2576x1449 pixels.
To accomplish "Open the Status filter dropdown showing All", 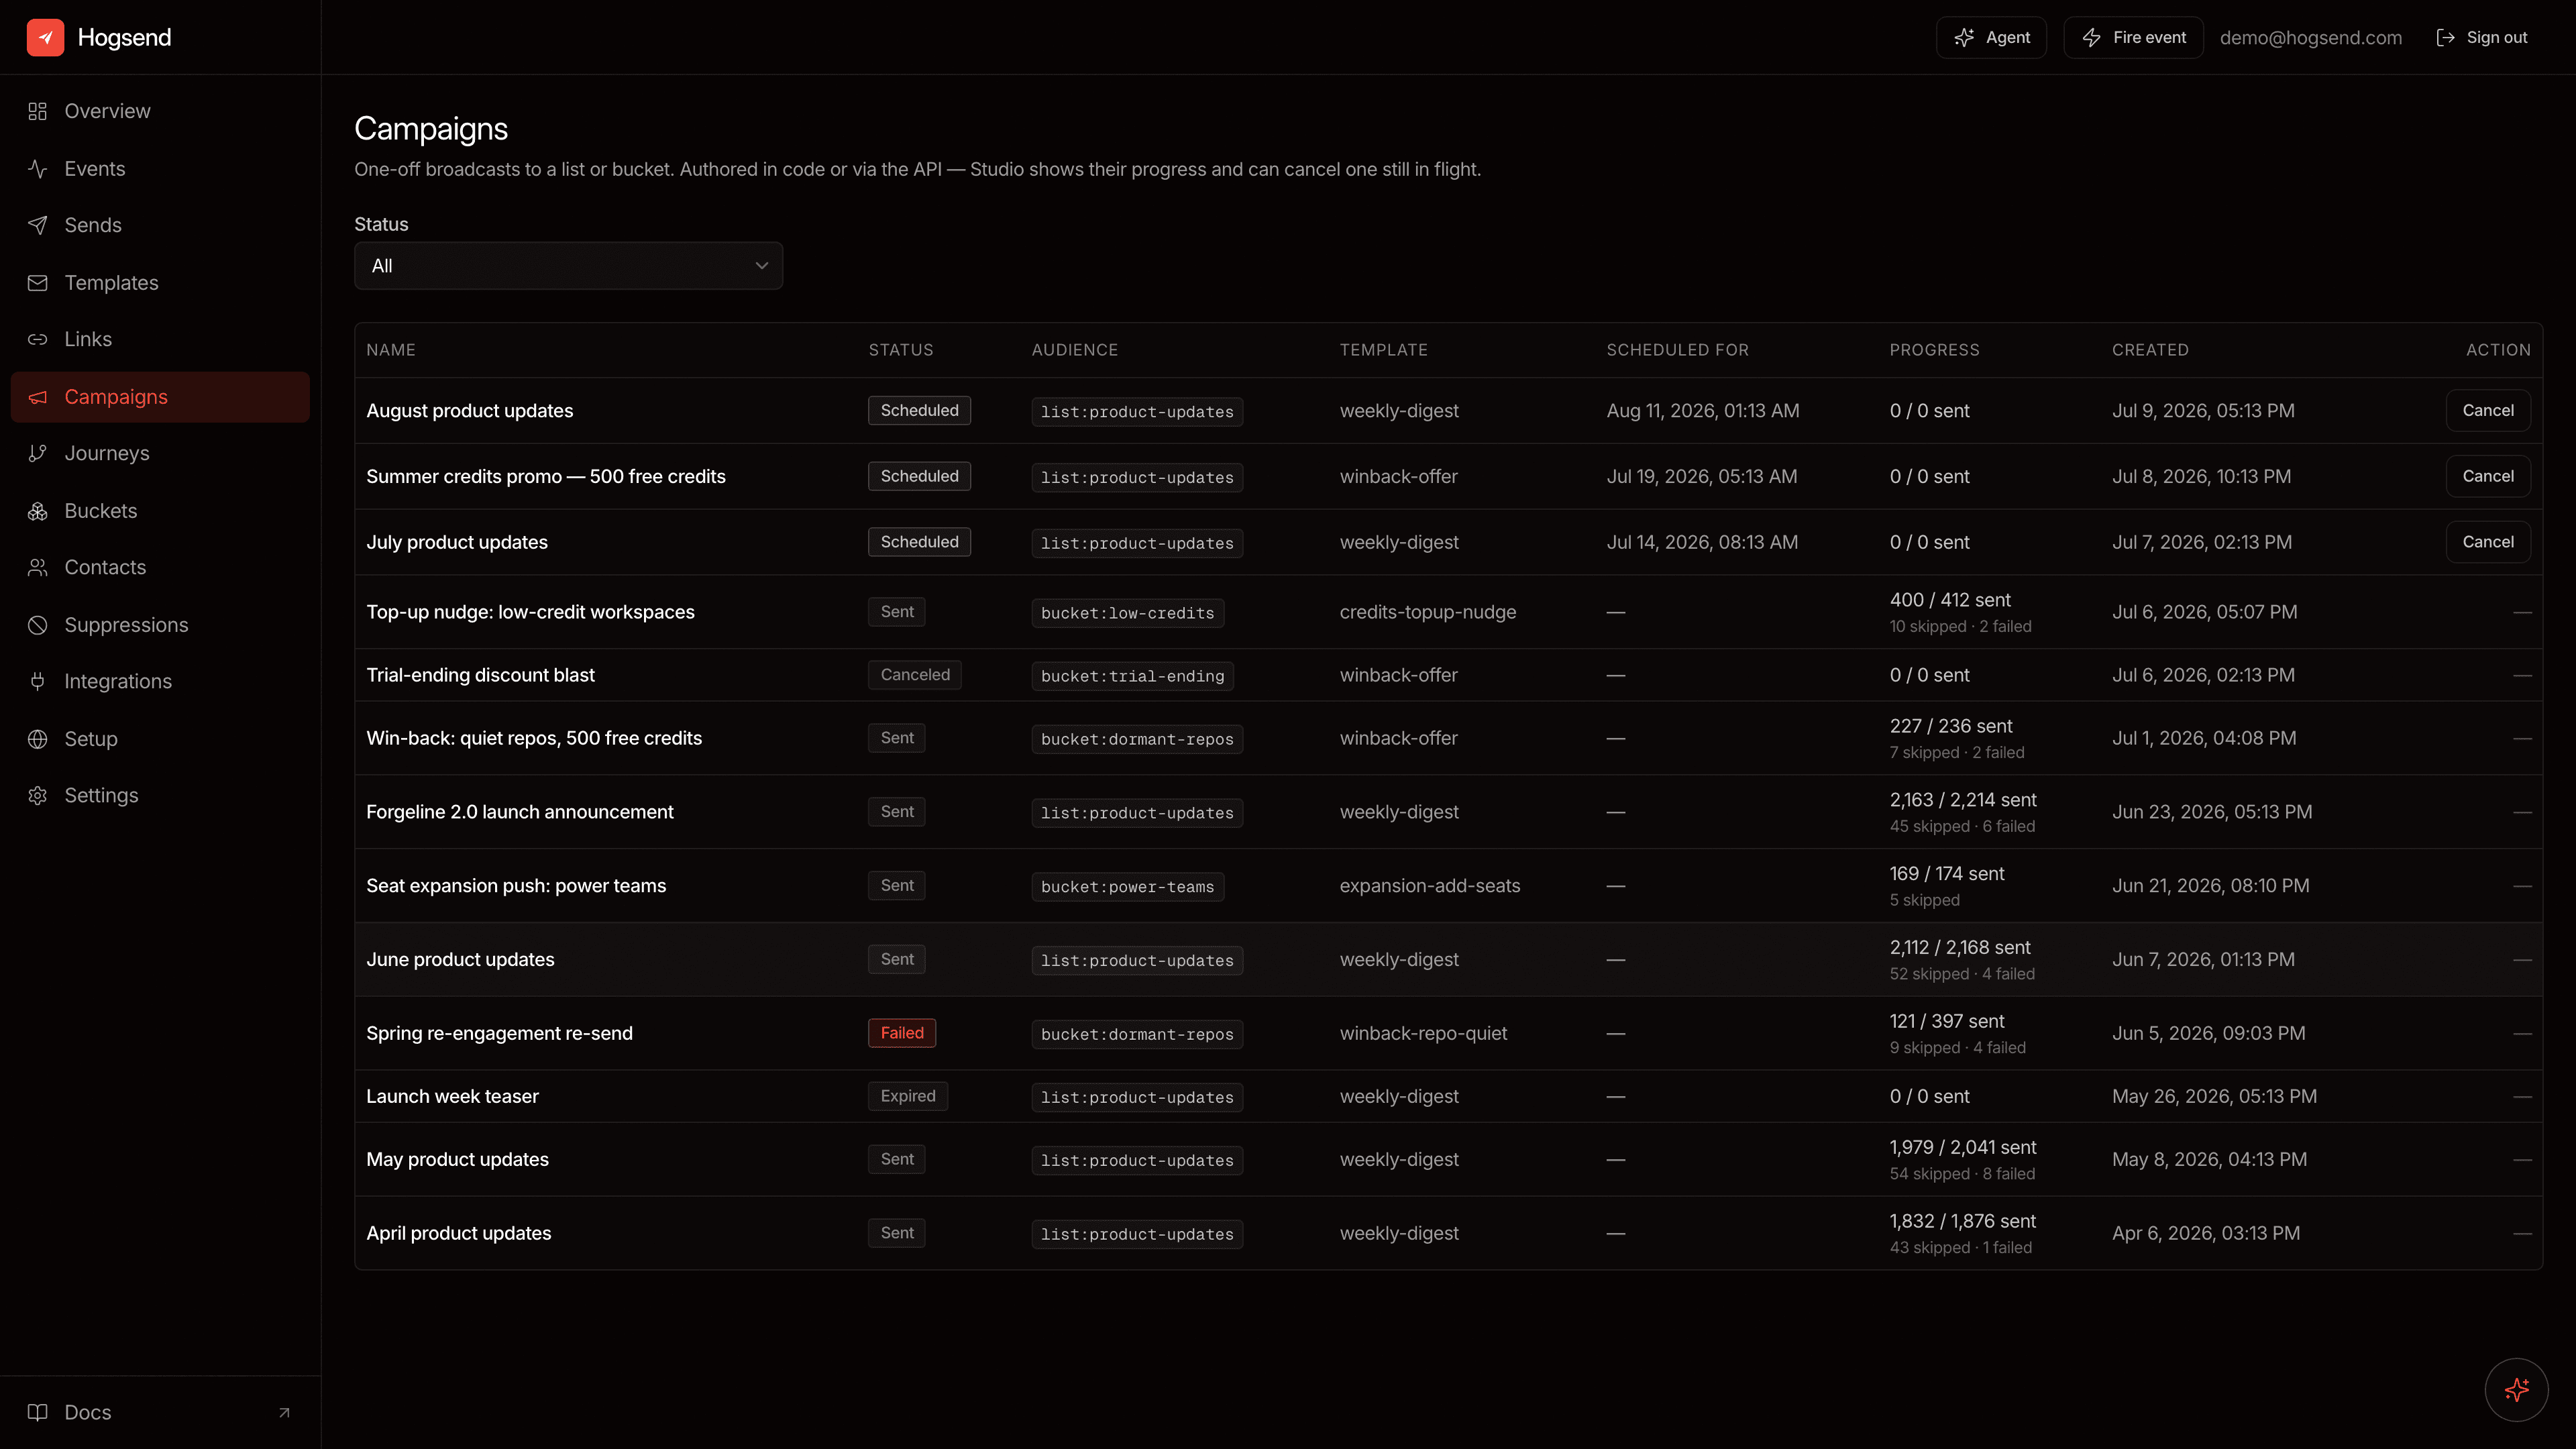I will pyautogui.click(x=568, y=266).
